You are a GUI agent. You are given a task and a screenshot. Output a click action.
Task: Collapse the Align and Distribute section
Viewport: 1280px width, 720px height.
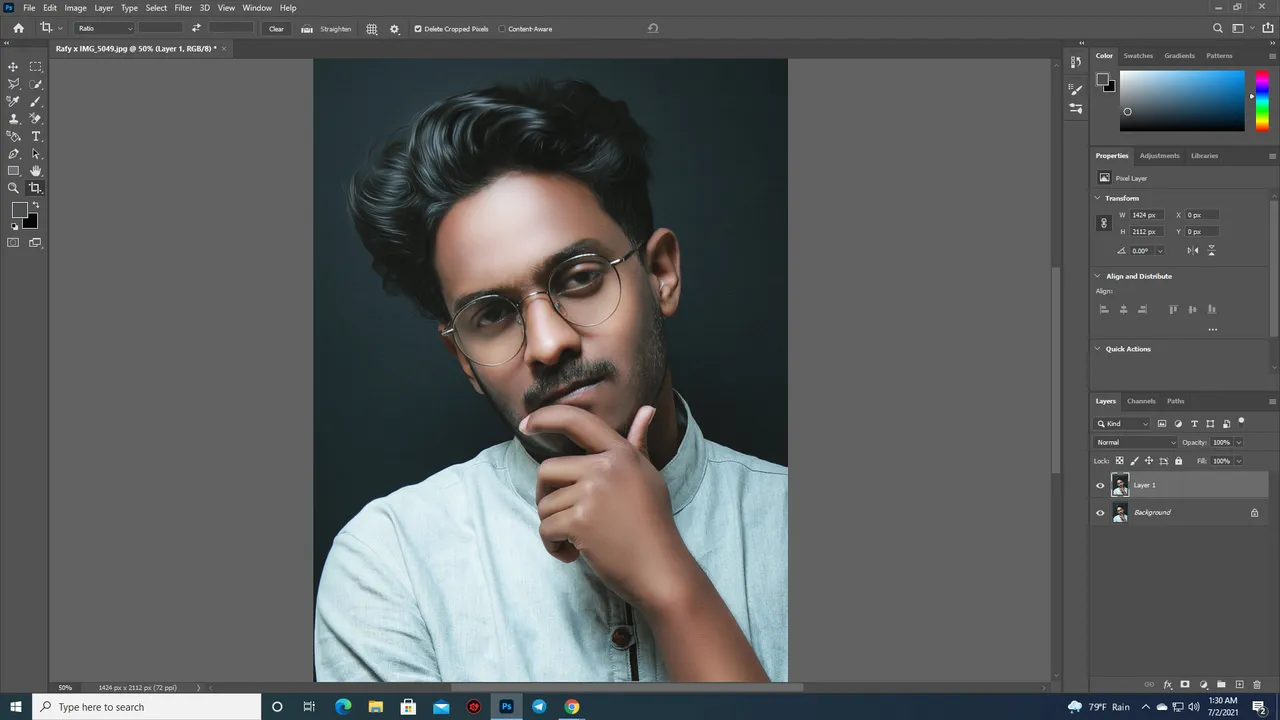(x=1098, y=276)
